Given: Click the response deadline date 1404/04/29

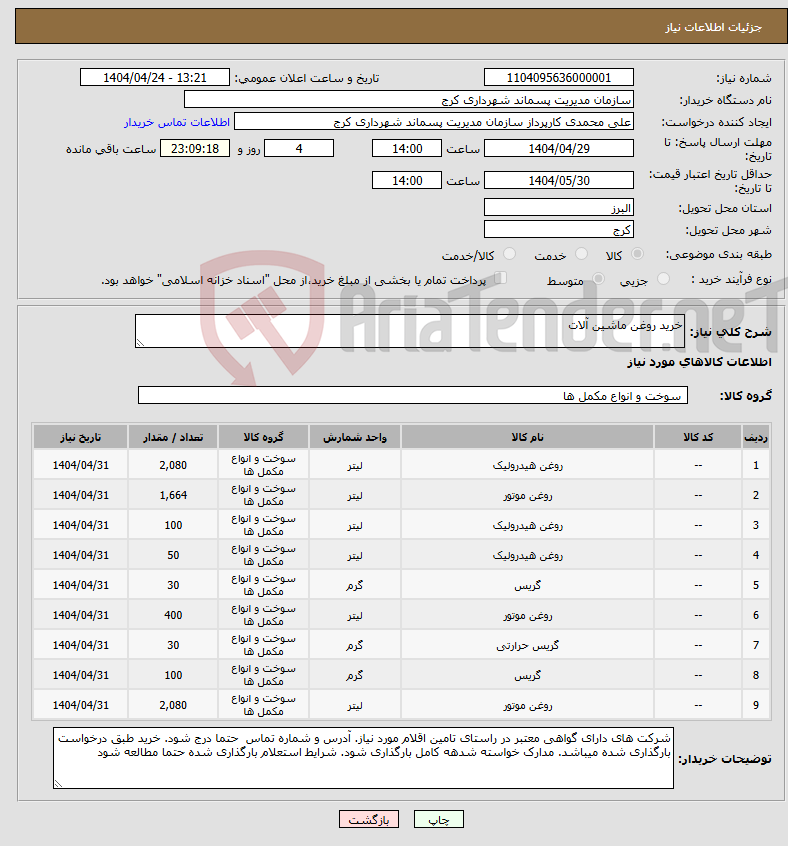Looking at the screenshot, I should [x=559, y=148].
